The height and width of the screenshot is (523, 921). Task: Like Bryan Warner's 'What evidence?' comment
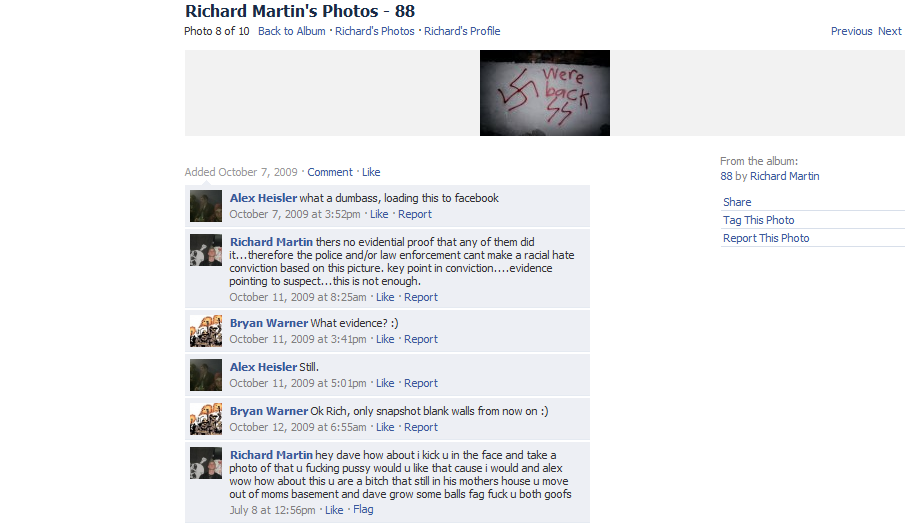[385, 339]
